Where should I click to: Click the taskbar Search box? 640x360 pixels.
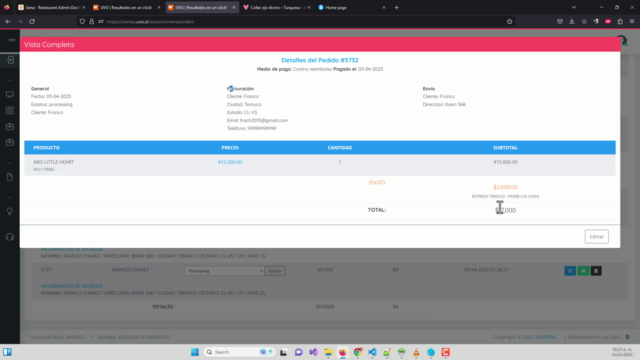click(x=239, y=352)
